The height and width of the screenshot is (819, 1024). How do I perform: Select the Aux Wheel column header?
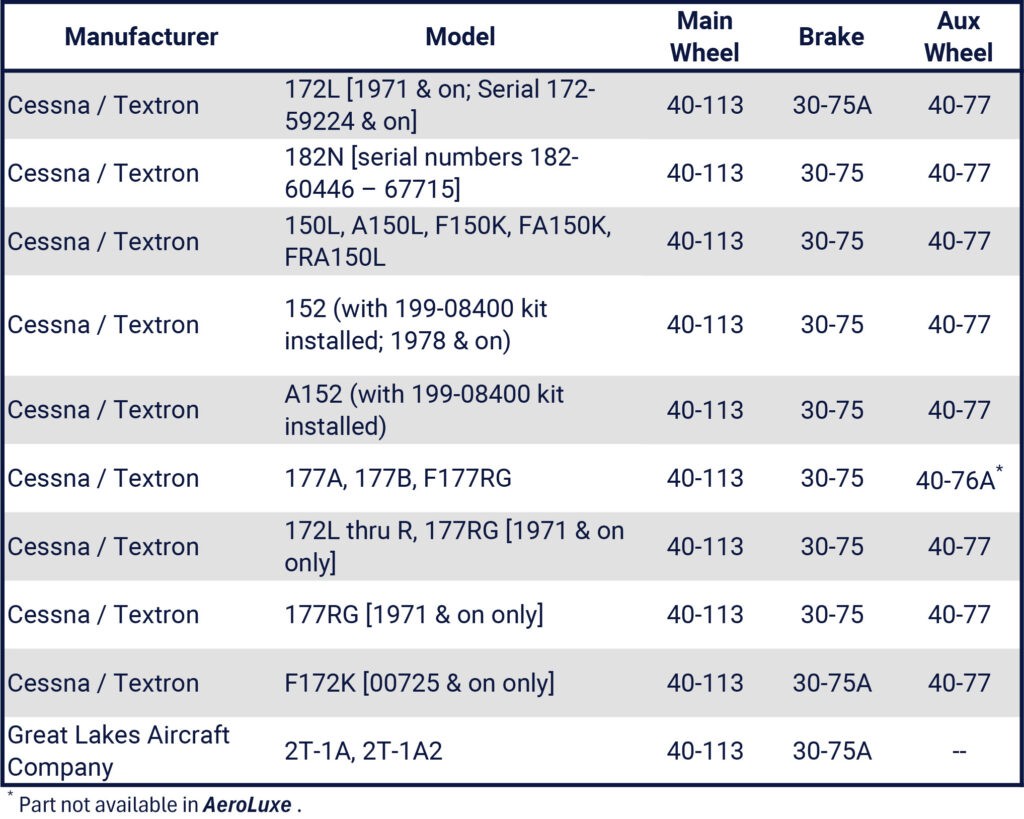958,37
